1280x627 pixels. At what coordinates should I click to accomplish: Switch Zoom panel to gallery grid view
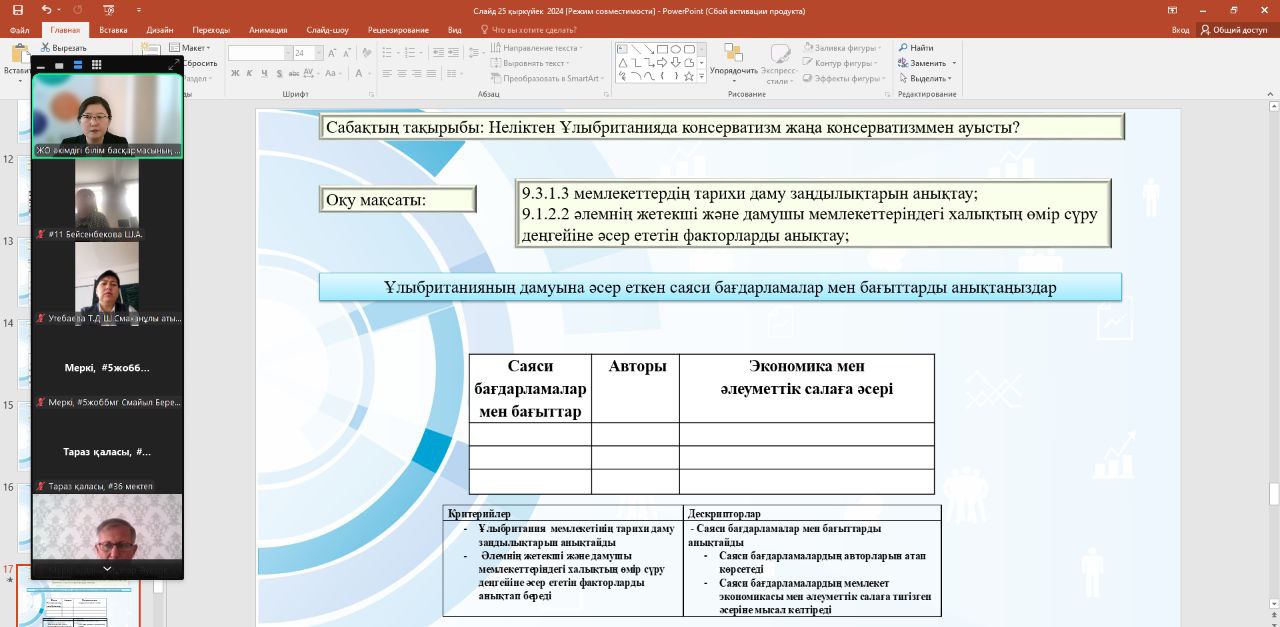pyautogui.click(x=96, y=64)
